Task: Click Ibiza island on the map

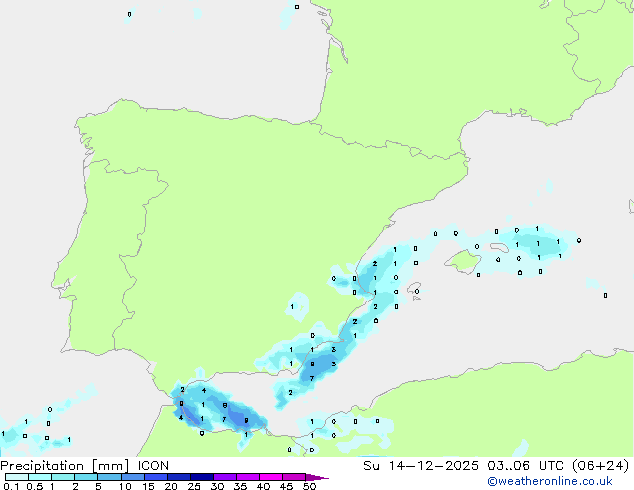Action: [x=413, y=288]
